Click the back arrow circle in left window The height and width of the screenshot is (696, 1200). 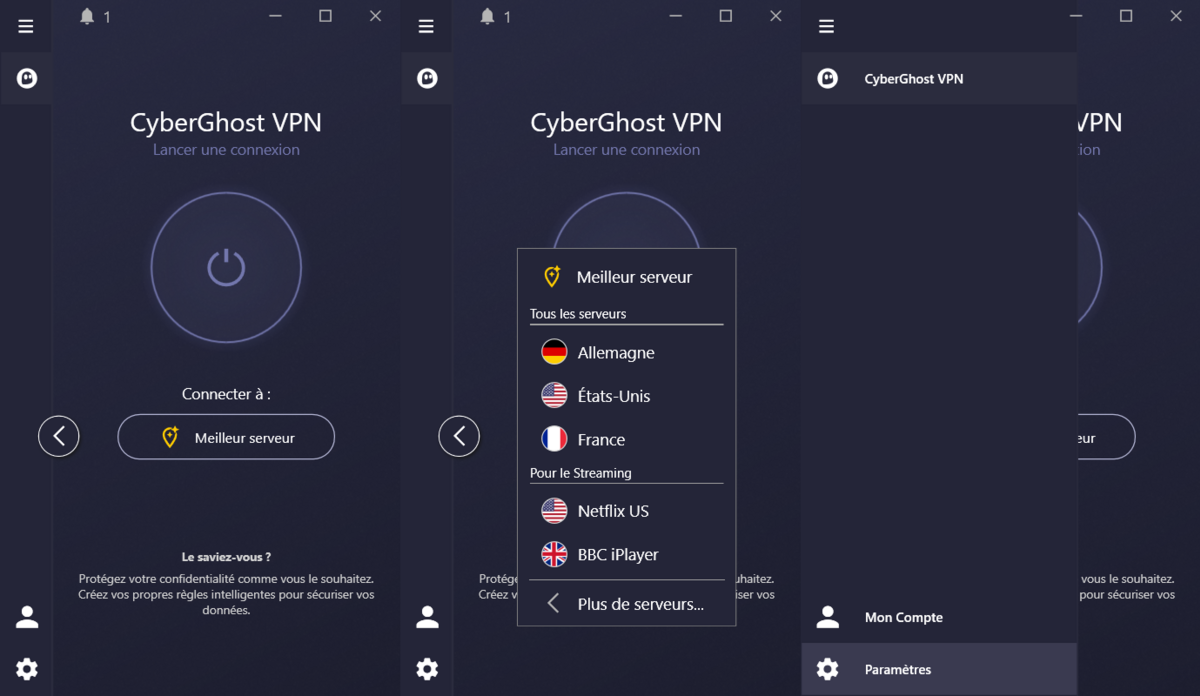(x=59, y=436)
